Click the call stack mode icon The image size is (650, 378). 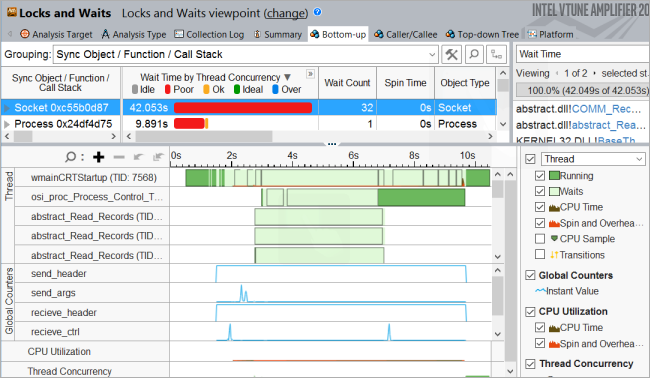(496, 54)
